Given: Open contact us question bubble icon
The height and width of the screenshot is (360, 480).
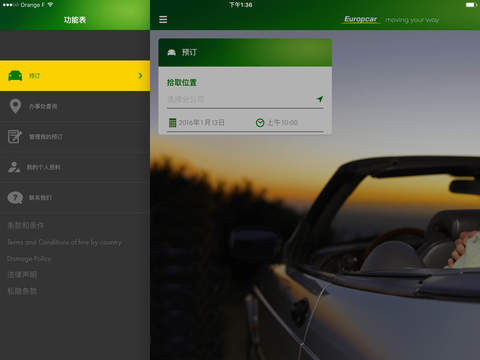Looking at the screenshot, I should [15, 198].
